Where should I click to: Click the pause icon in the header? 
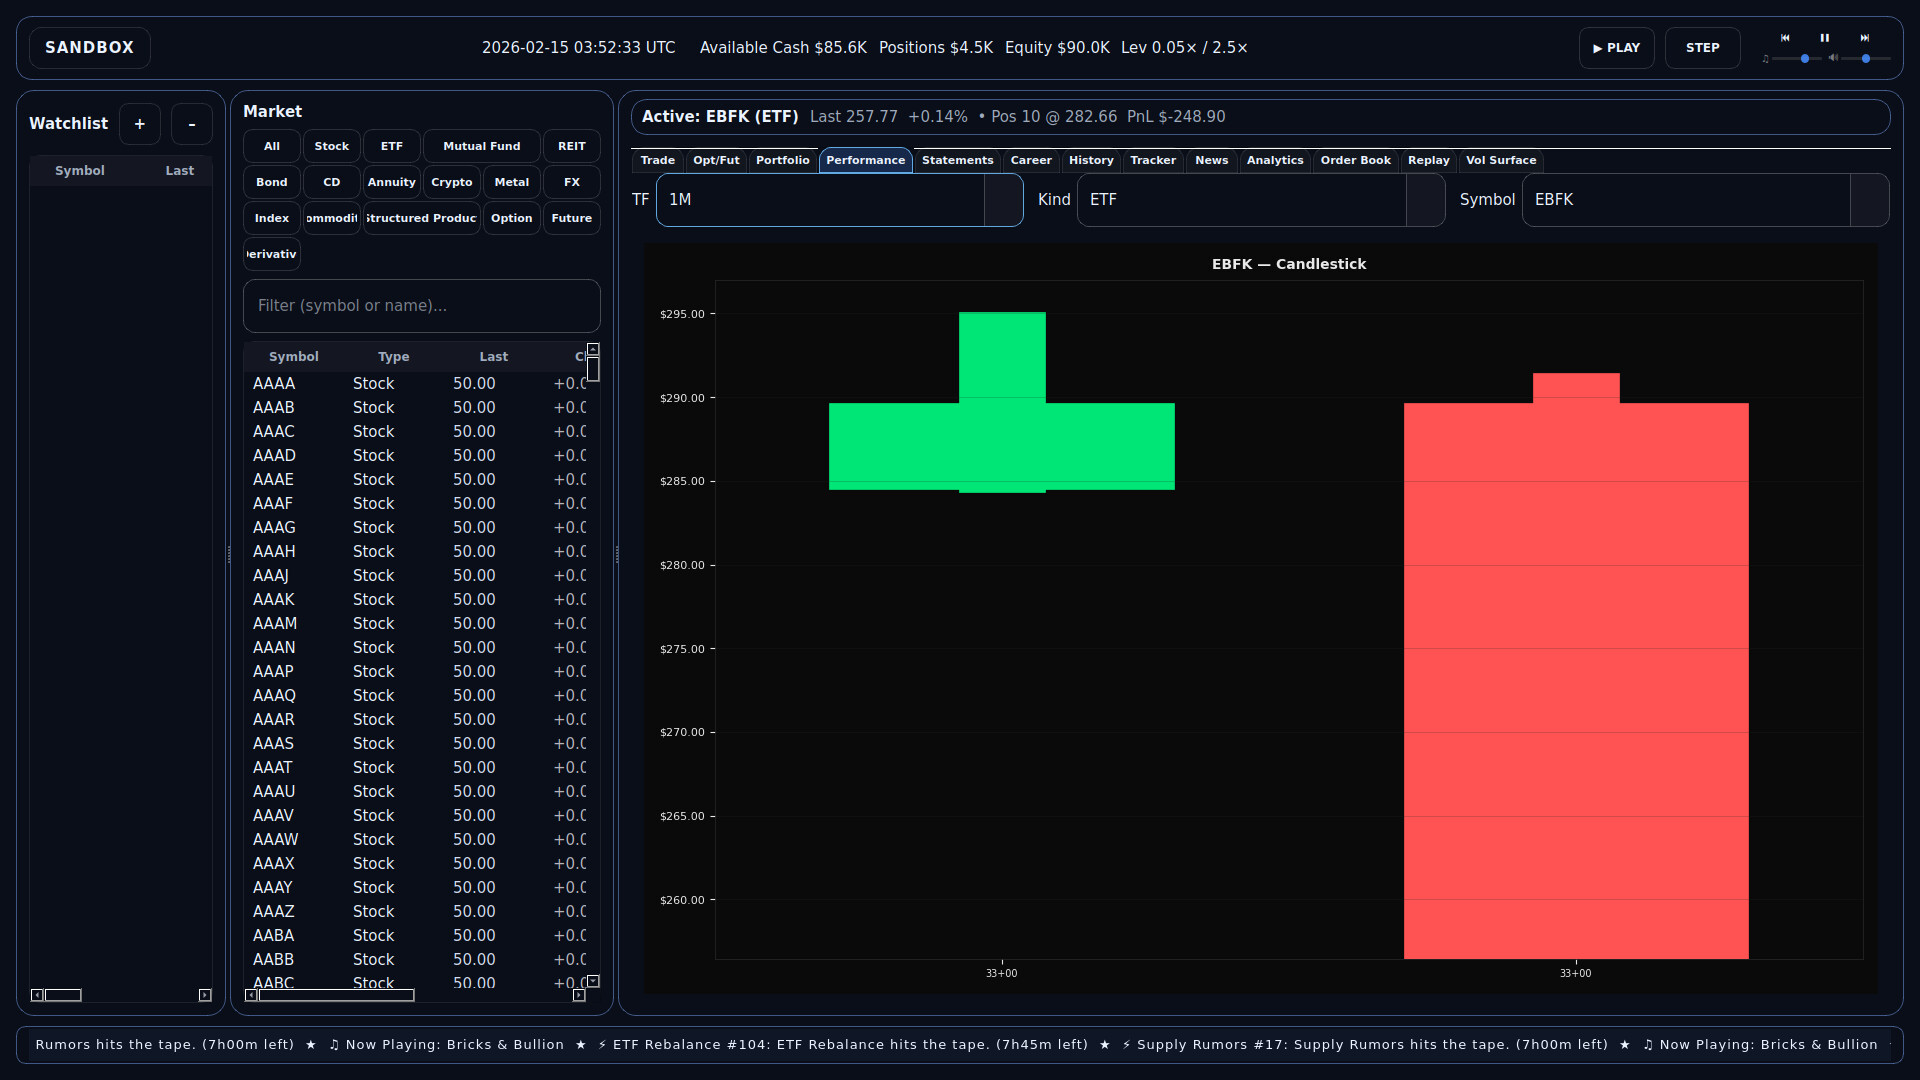click(x=1825, y=37)
